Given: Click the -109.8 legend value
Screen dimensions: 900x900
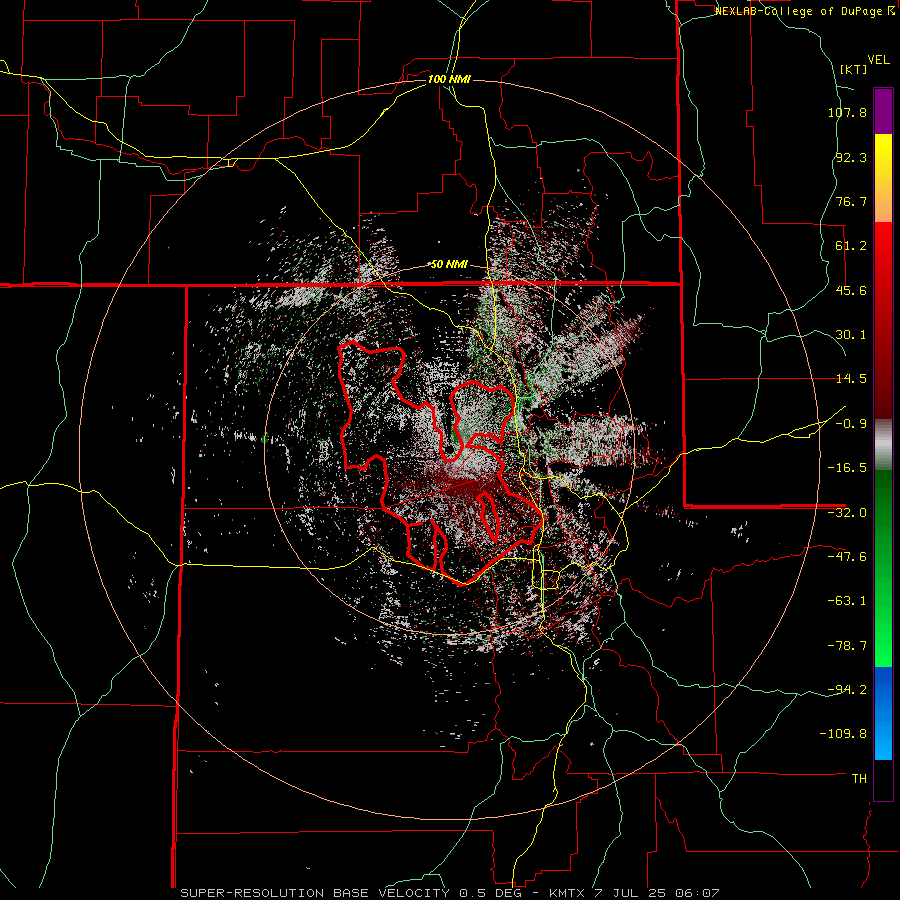Looking at the screenshot, I should (843, 734).
